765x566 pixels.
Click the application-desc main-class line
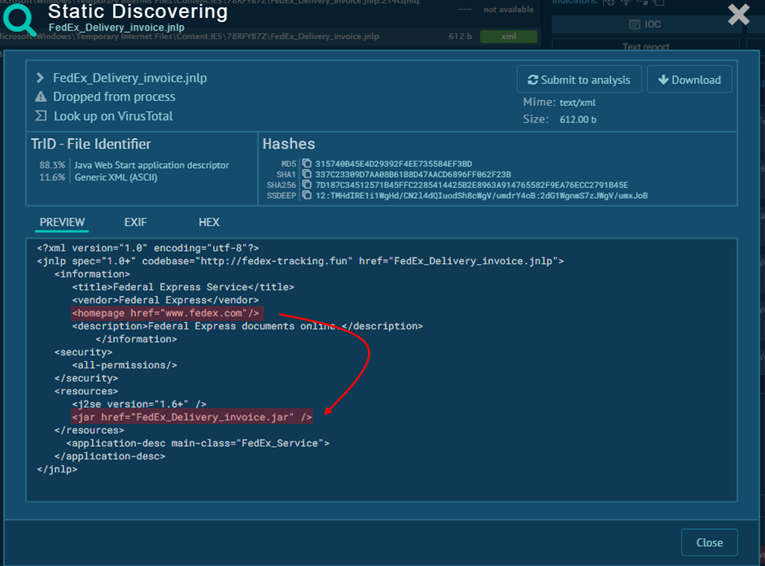pos(198,443)
